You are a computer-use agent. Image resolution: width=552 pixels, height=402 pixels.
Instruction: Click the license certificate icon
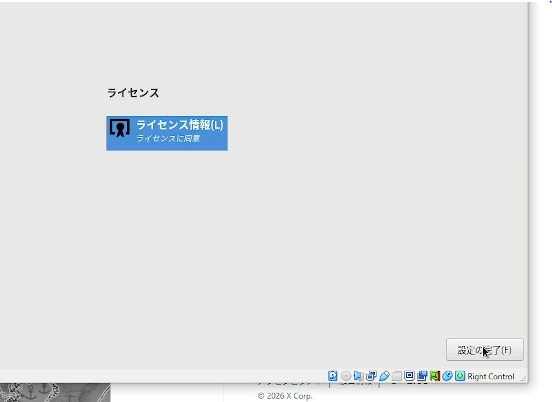(x=120, y=128)
